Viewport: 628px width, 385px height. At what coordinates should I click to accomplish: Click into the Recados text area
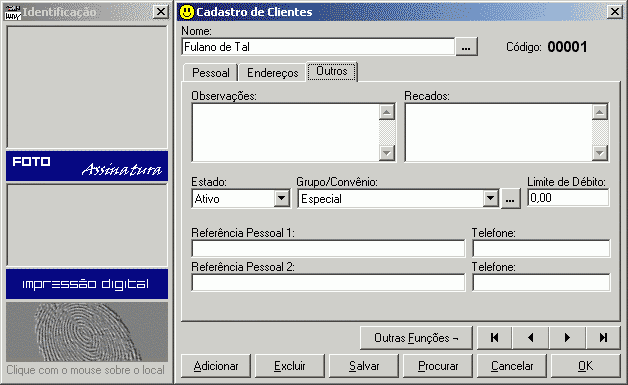(499, 133)
